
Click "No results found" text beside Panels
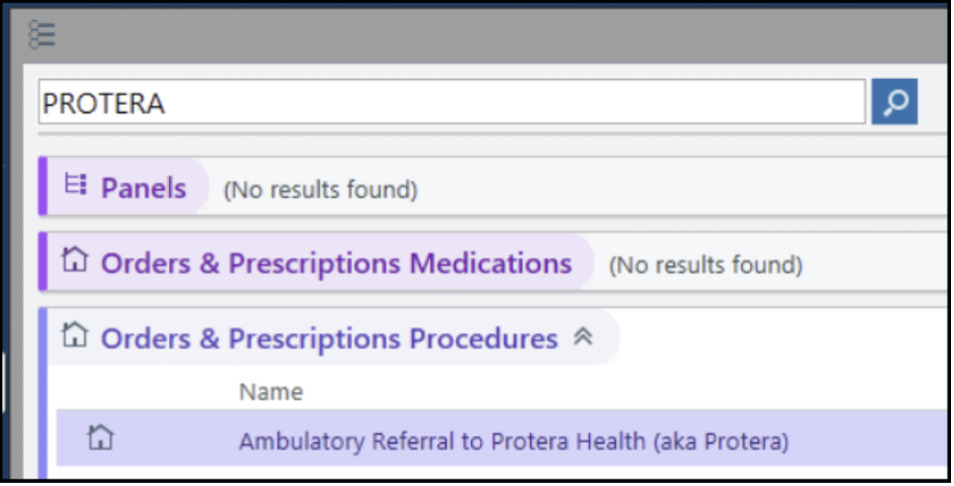point(319,189)
